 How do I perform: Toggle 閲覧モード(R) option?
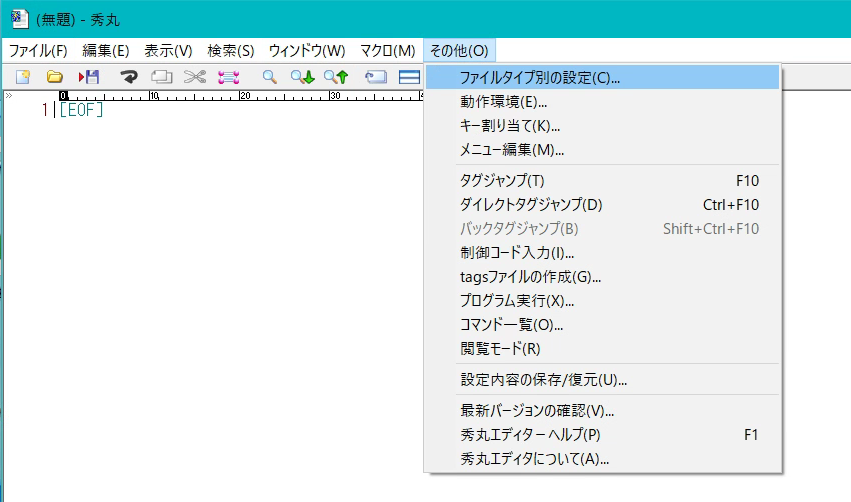point(602,348)
